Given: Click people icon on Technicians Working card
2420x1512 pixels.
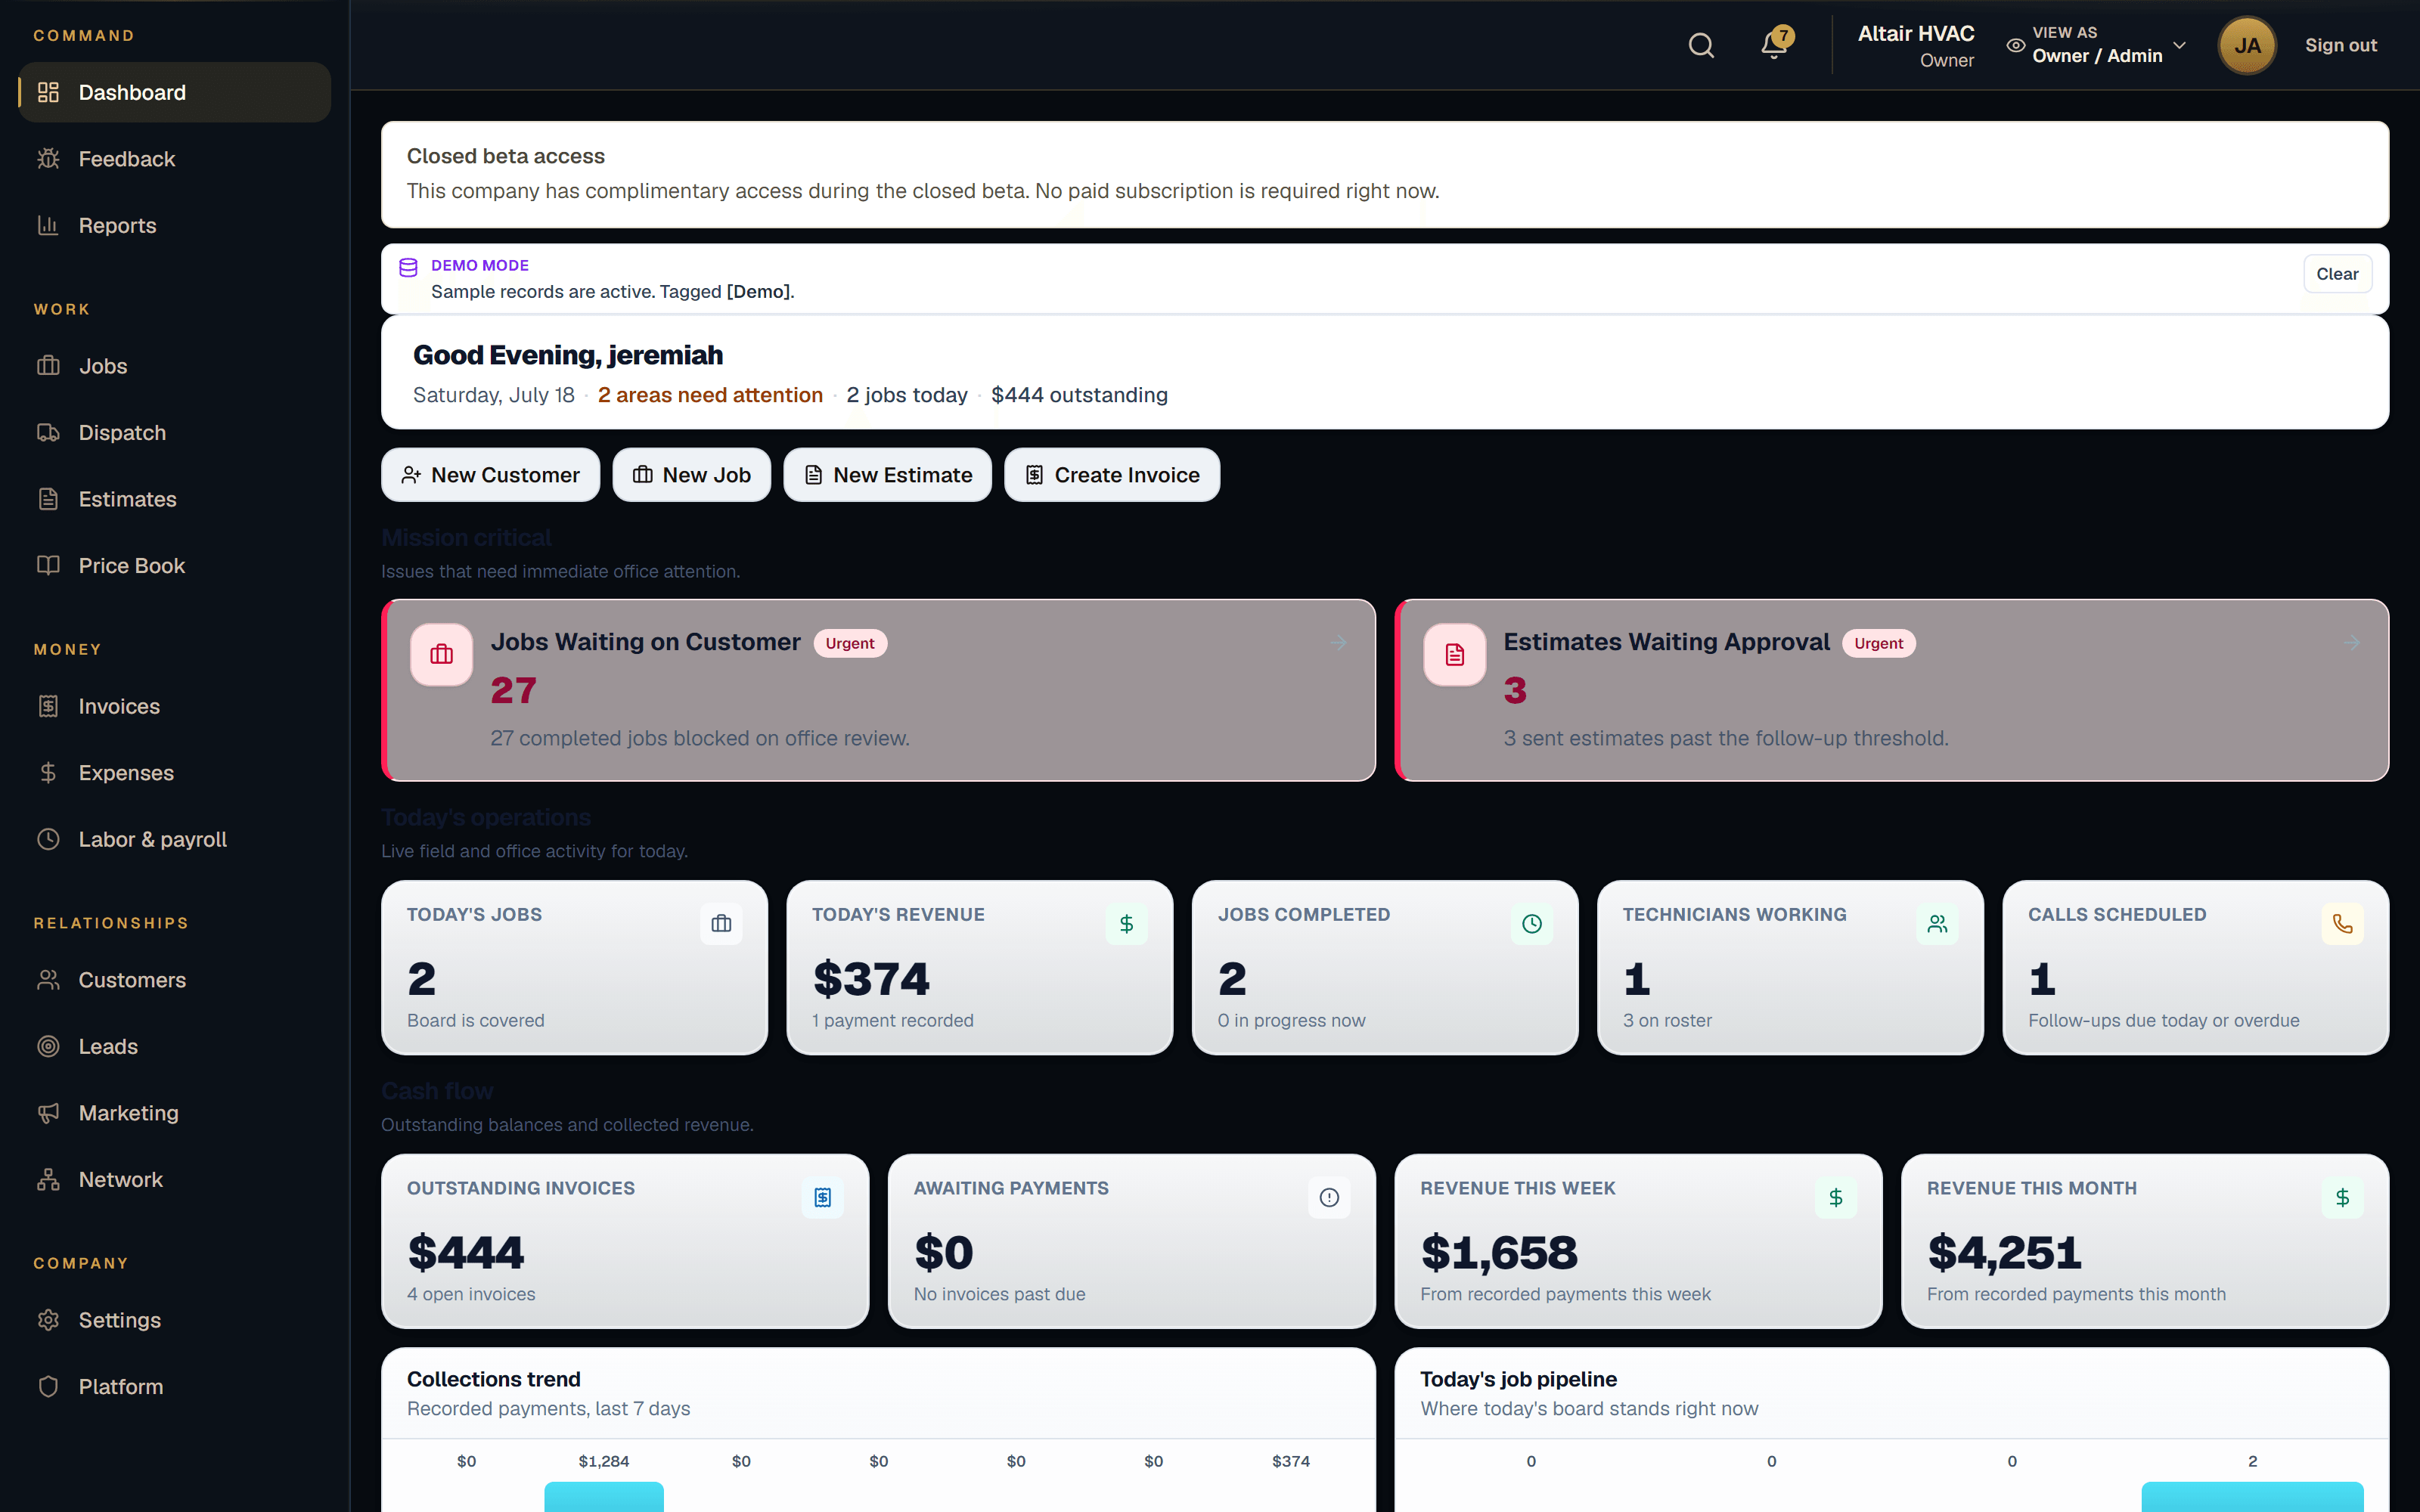Looking at the screenshot, I should (1937, 924).
